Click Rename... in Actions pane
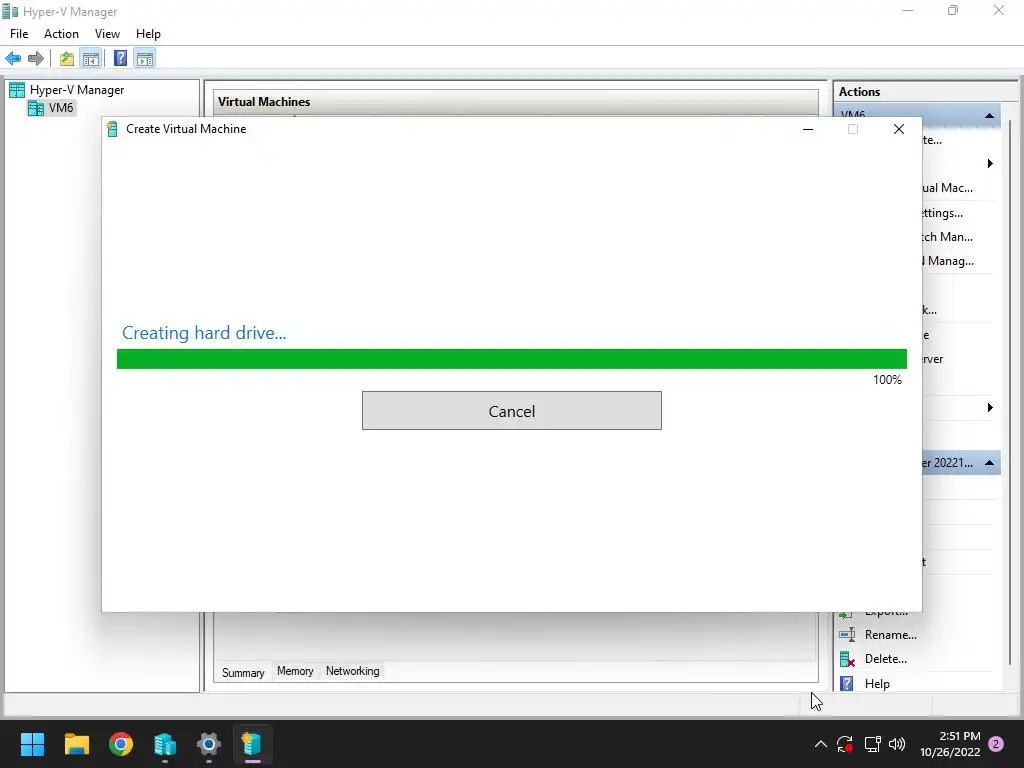This screenshot has width=1024, height=768. point(891,635)
